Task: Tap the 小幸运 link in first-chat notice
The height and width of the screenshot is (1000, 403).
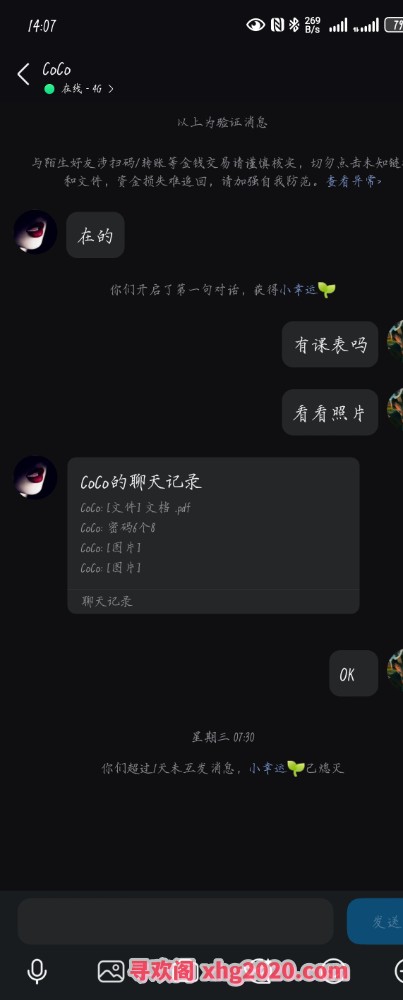Action: (298, 290)
